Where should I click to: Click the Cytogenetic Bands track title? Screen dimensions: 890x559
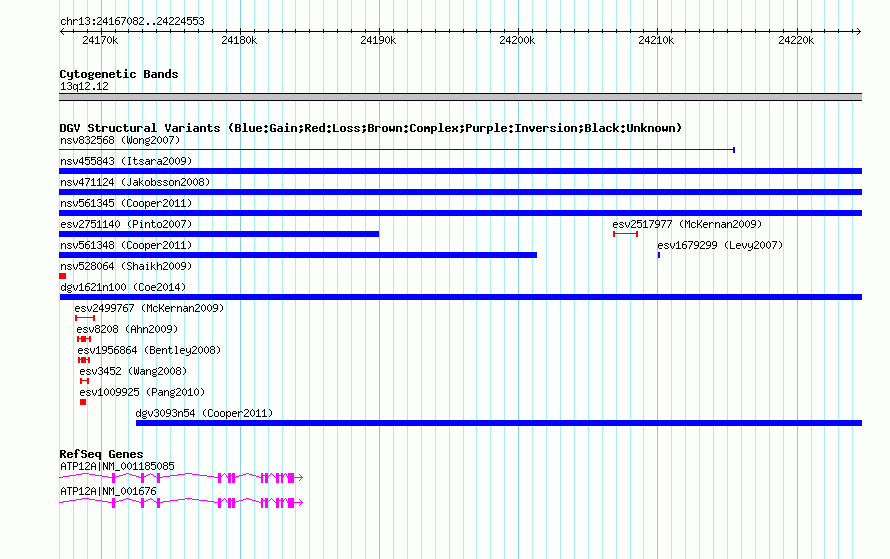(x=119, y=74)
